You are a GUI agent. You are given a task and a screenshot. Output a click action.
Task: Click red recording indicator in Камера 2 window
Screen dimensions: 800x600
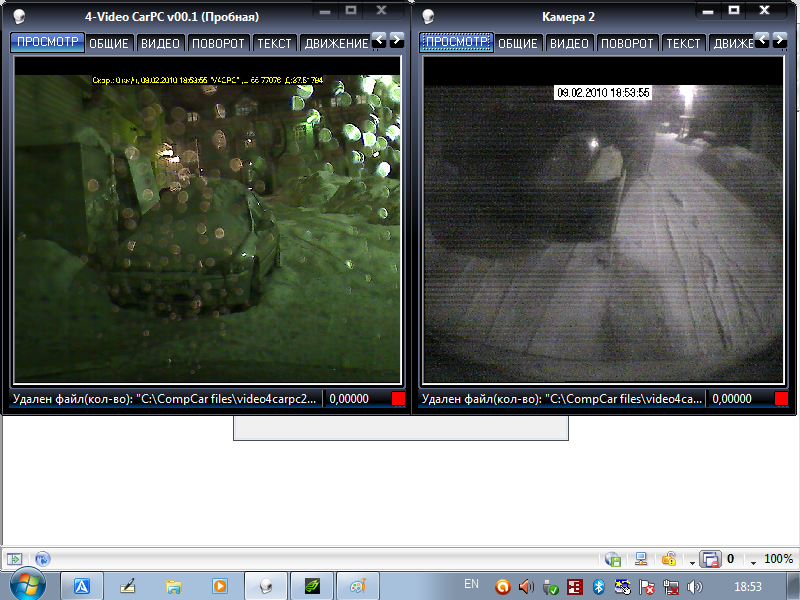tap(781, 399)
